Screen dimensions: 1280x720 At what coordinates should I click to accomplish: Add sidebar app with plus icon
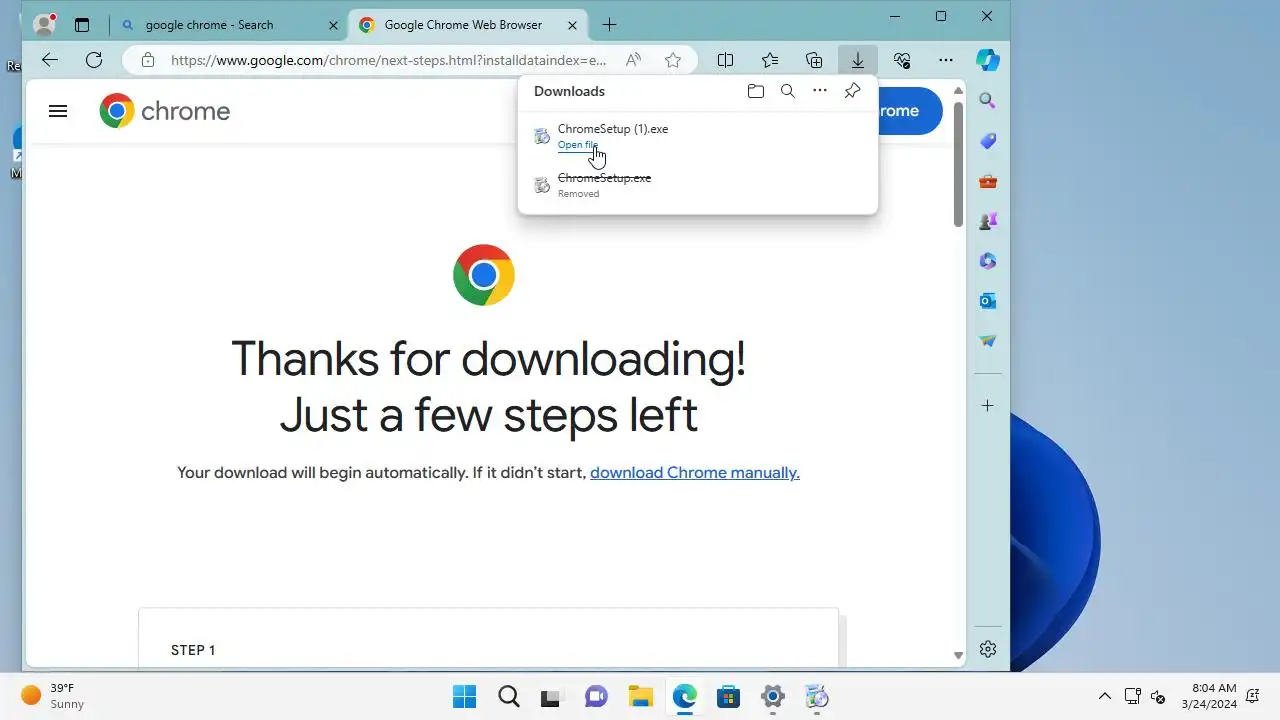(988, 406)
